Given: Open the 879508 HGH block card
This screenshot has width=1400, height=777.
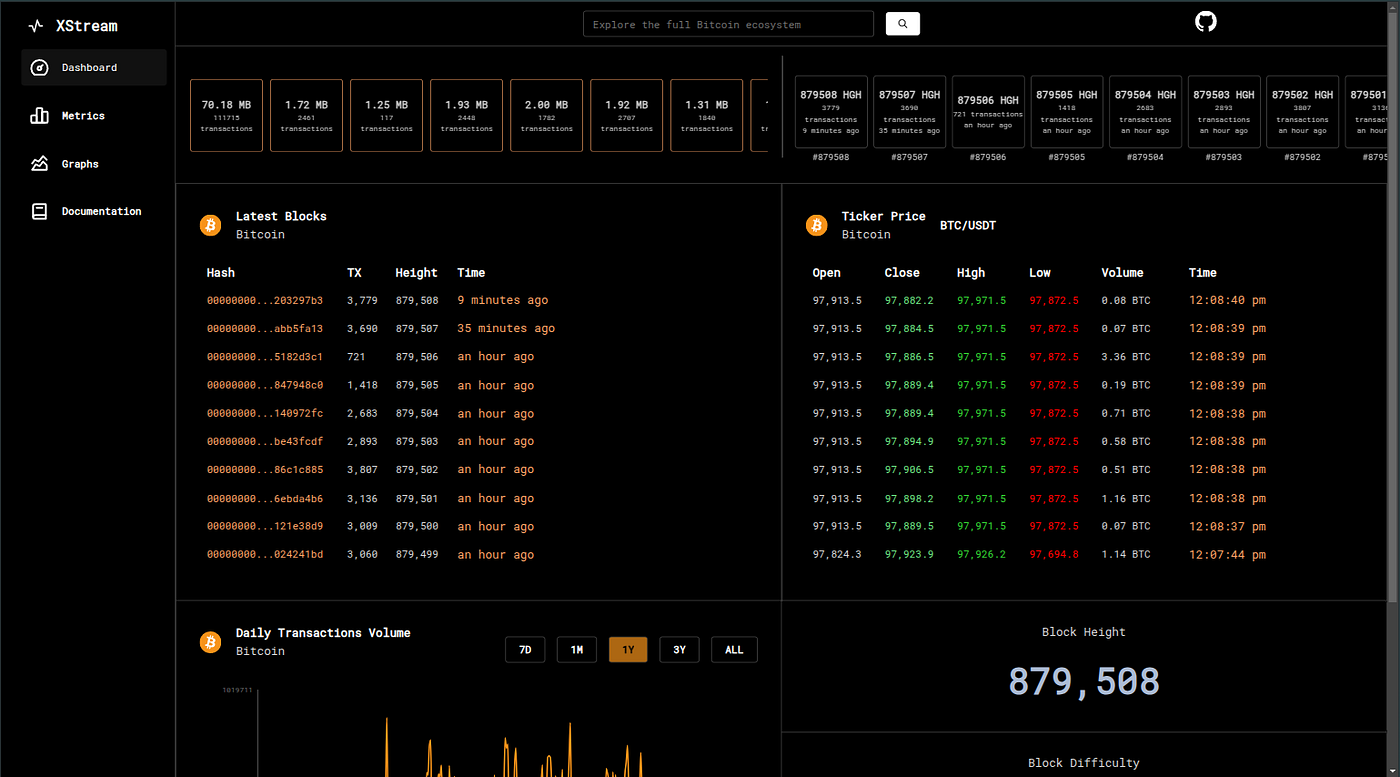Looking at the screenshot, I should (x=831, y=112).
